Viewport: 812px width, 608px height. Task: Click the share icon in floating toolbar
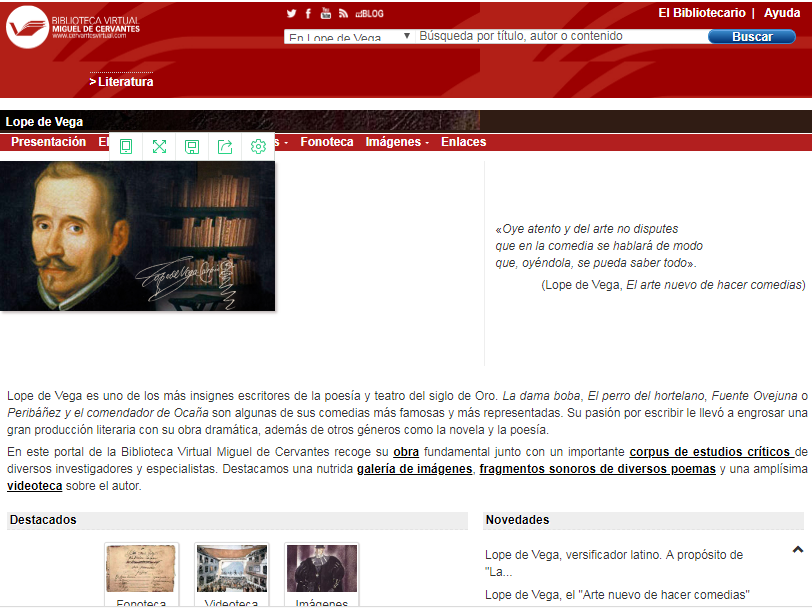[225, 147]
